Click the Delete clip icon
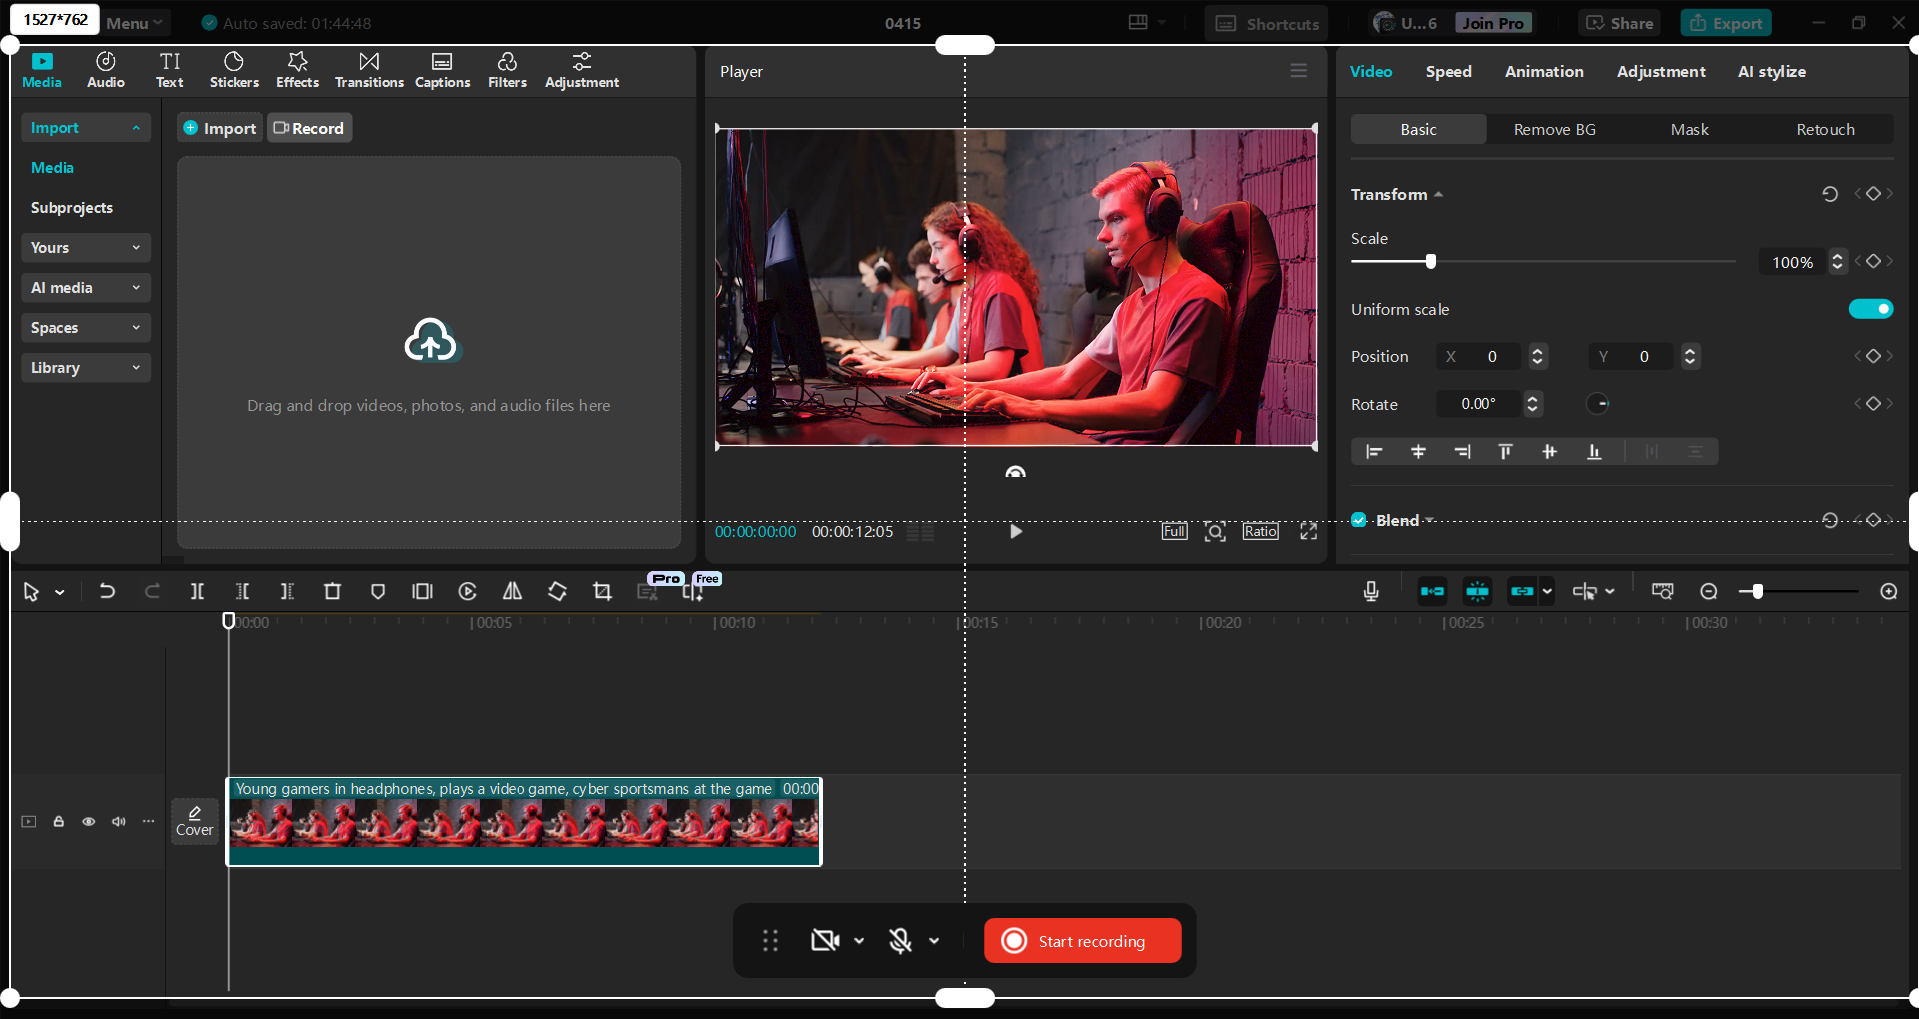 332,591
